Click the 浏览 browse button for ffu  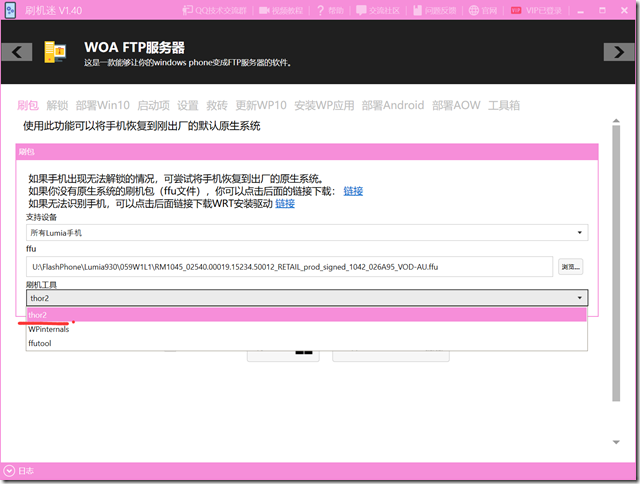[570, 267]
